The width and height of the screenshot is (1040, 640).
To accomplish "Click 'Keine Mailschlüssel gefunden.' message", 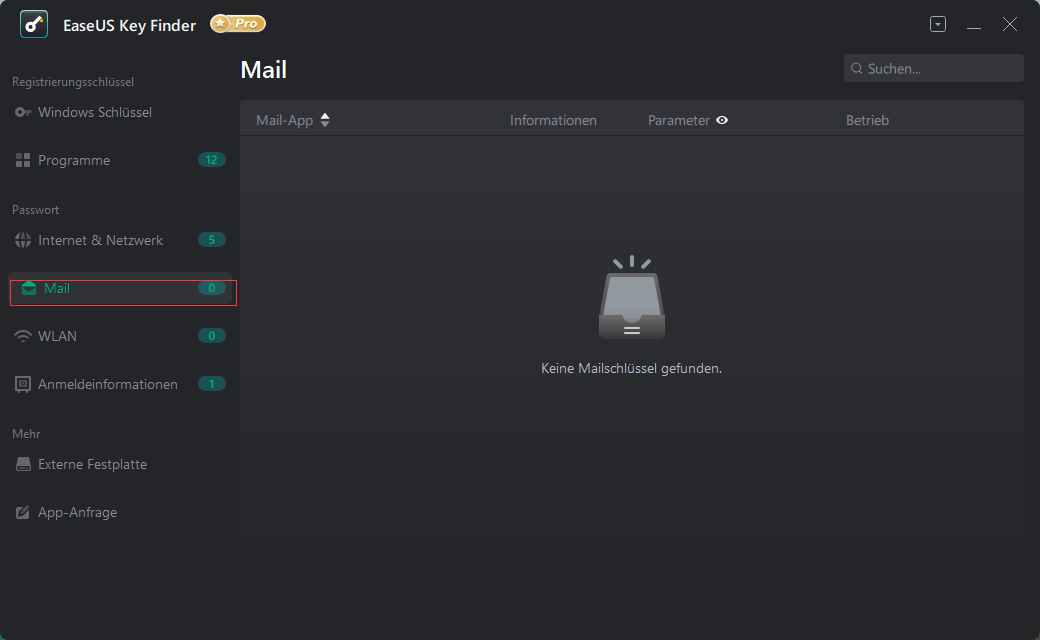I will (x=631, y=368).
